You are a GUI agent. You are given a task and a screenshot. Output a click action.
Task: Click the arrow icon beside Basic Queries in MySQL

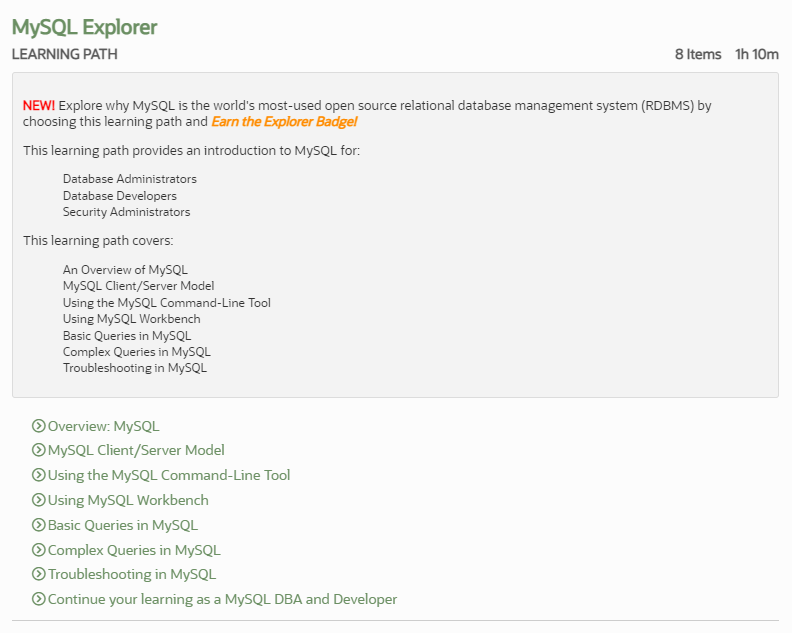click(38, 525)
